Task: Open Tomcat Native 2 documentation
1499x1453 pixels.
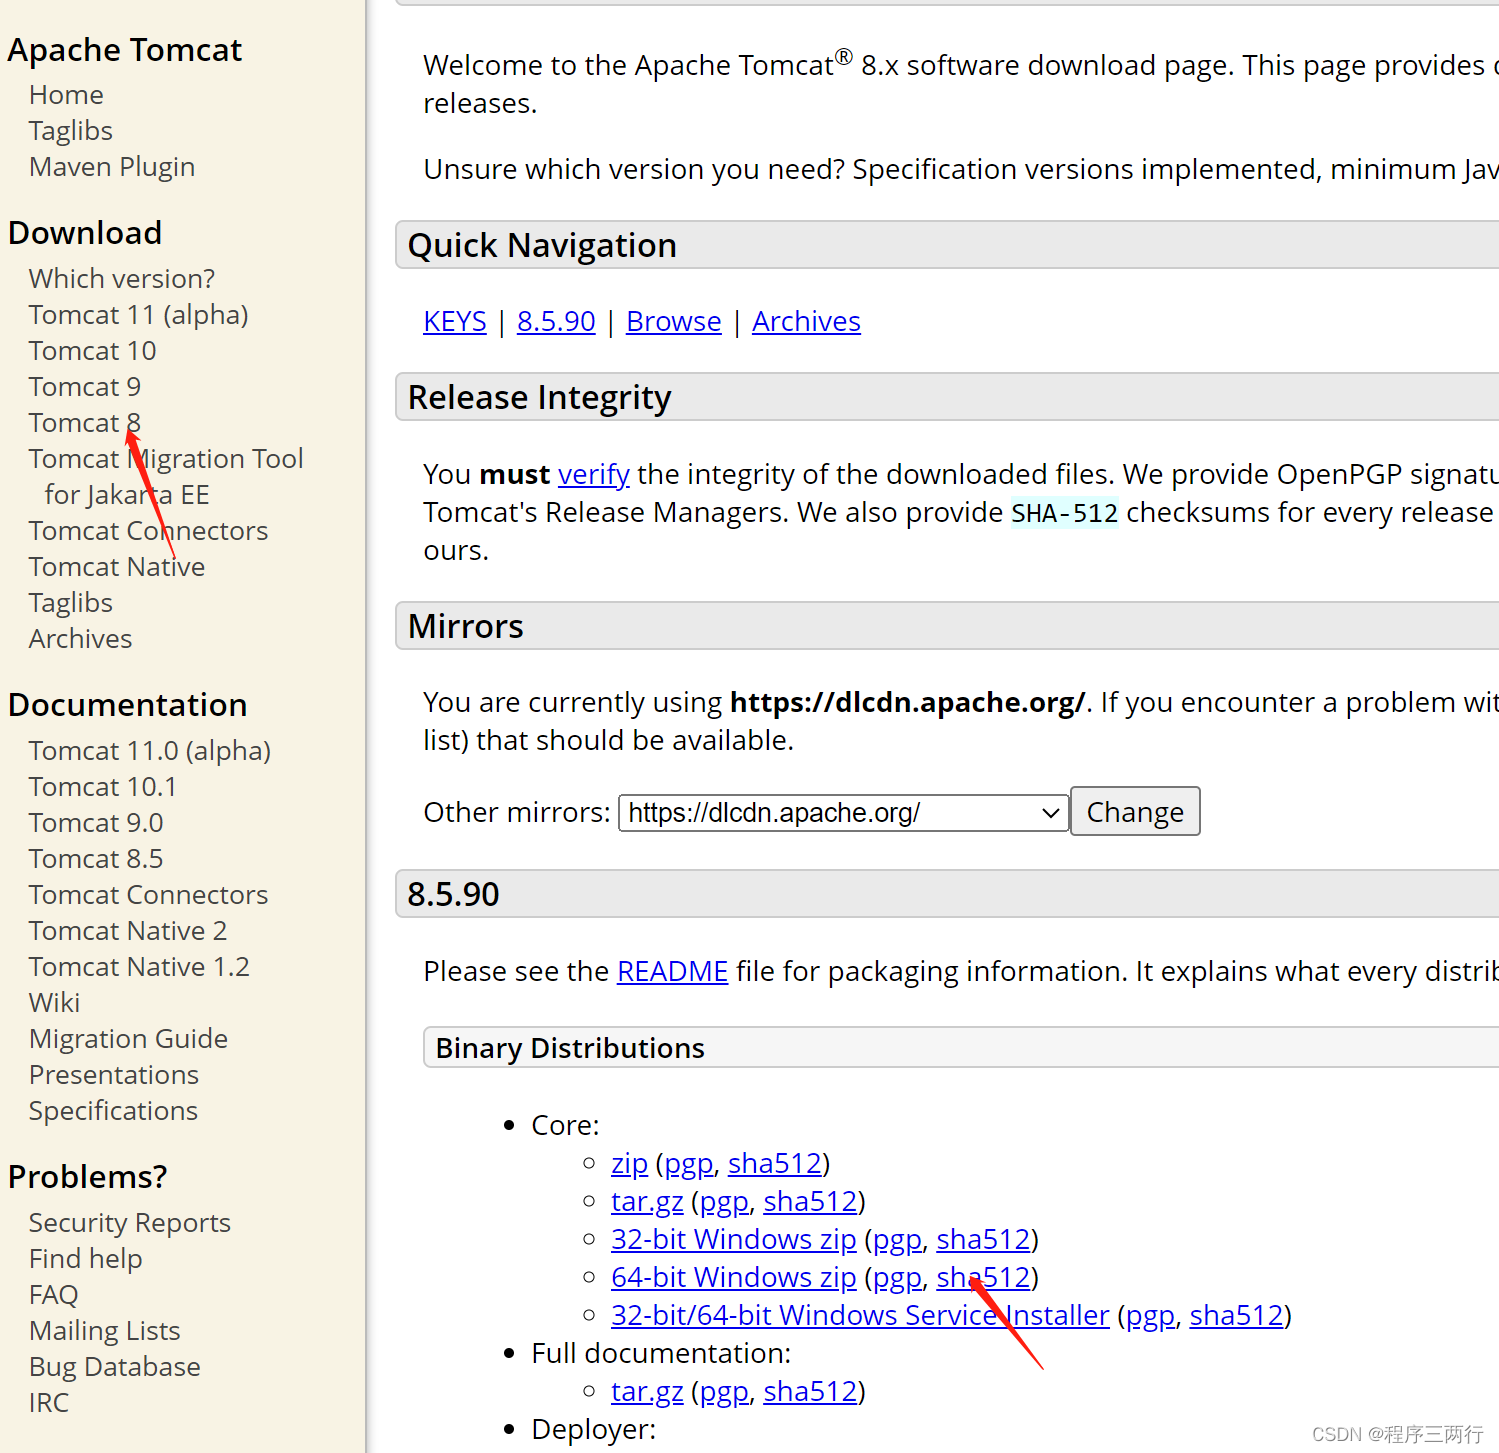Action: pos(128,931)
